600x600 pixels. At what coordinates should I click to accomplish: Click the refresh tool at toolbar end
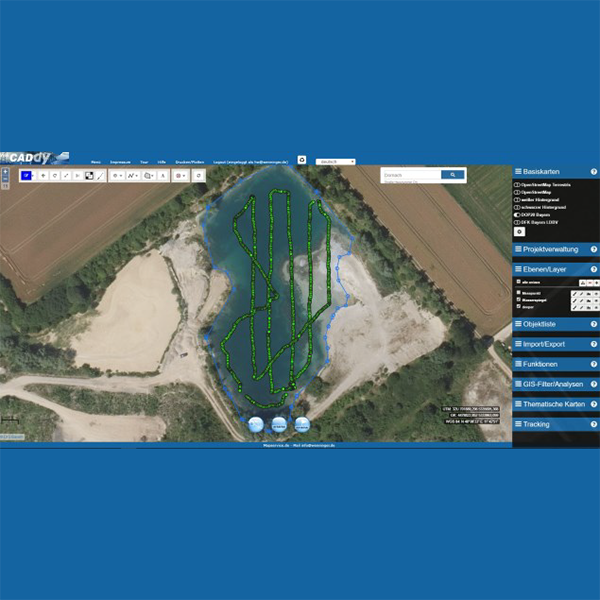[199, 175]
